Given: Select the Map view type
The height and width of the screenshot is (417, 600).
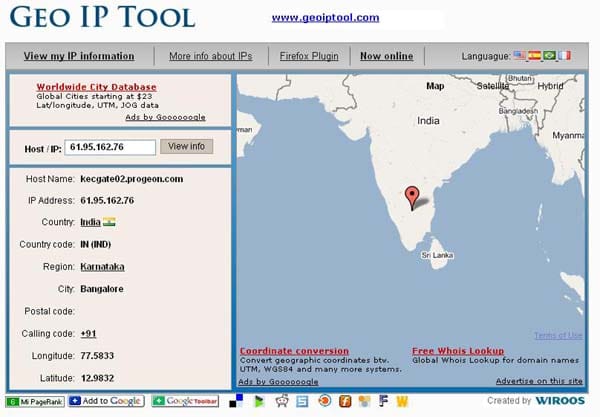Looking at the screenshot, I should 435,86.
